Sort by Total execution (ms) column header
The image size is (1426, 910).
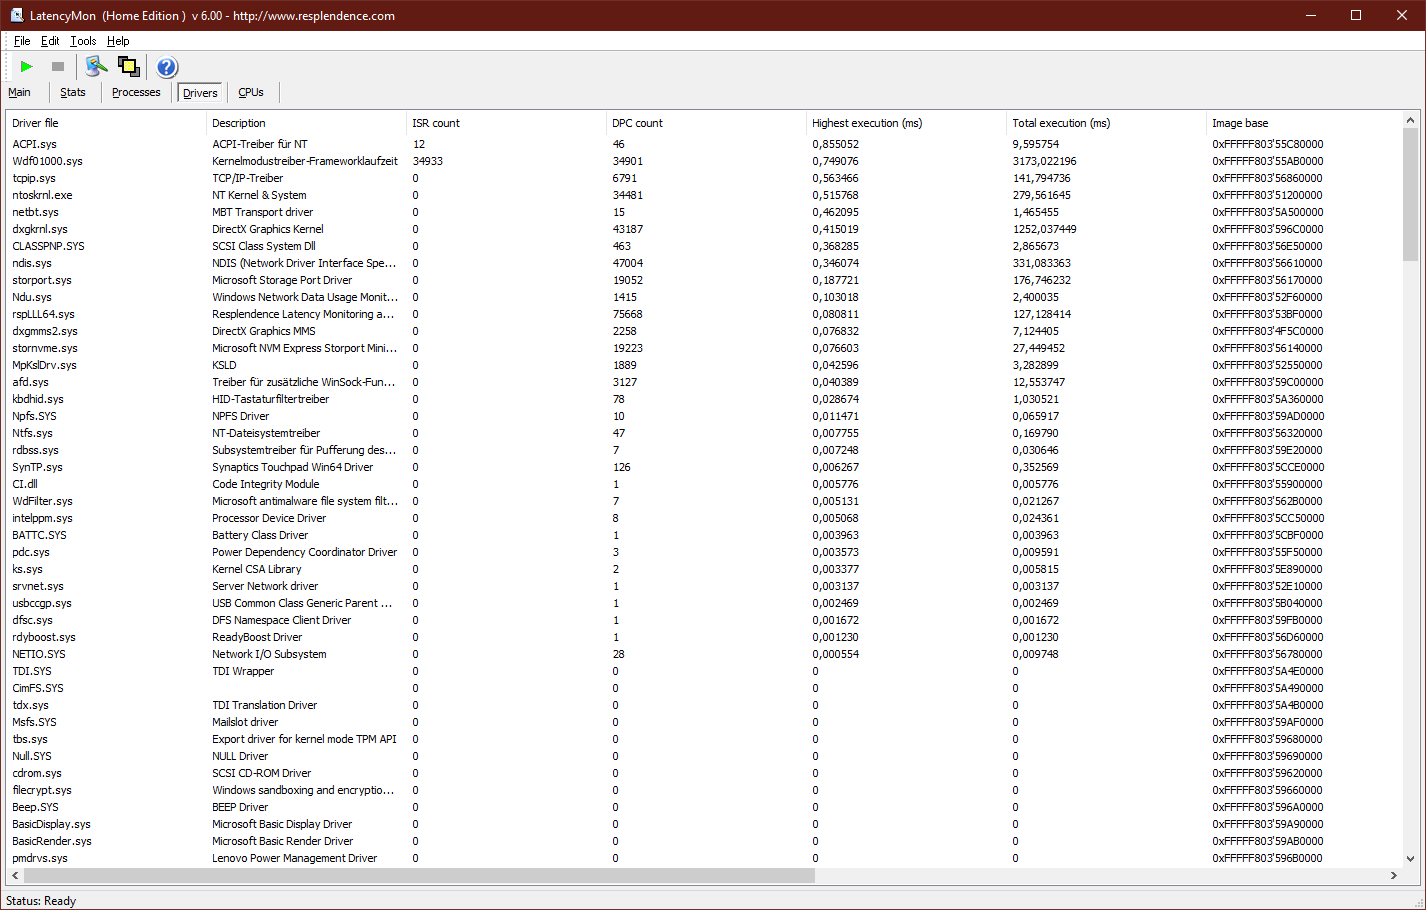[1106, 123]
